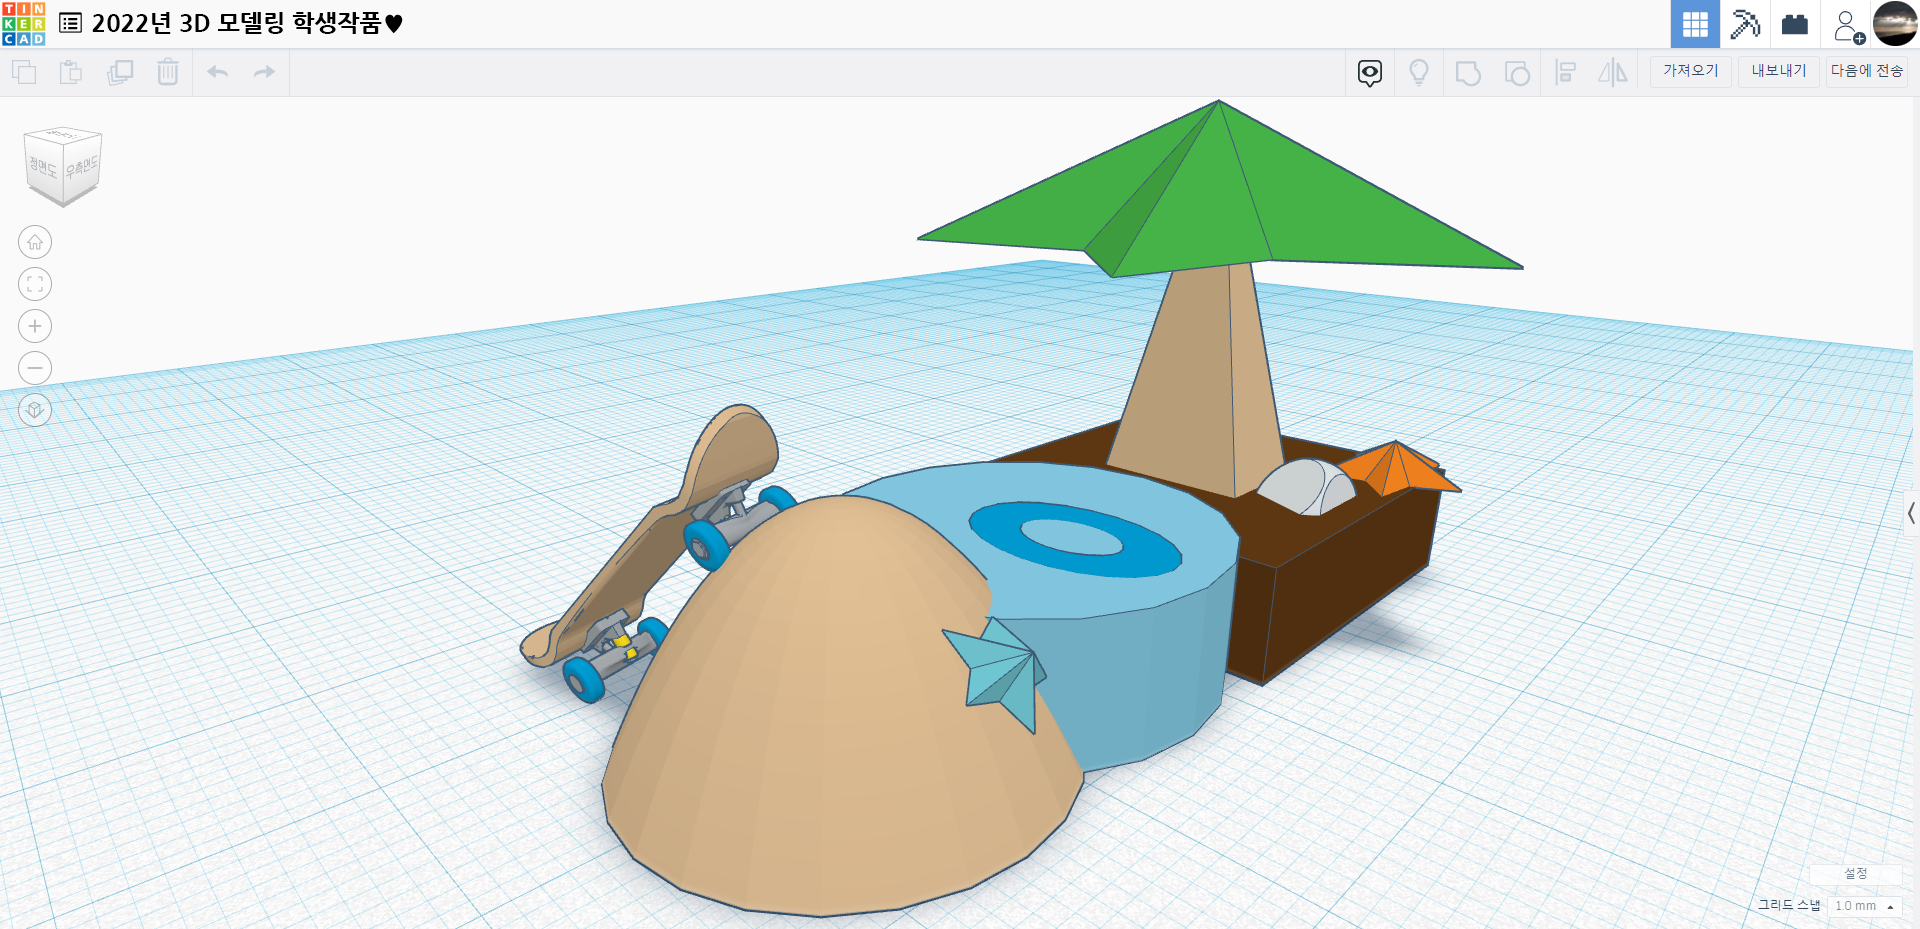Viewport: 1920px width, 929px height.
Task: Click the Ungroup shapes icon
Action: tap(1517, 73)
